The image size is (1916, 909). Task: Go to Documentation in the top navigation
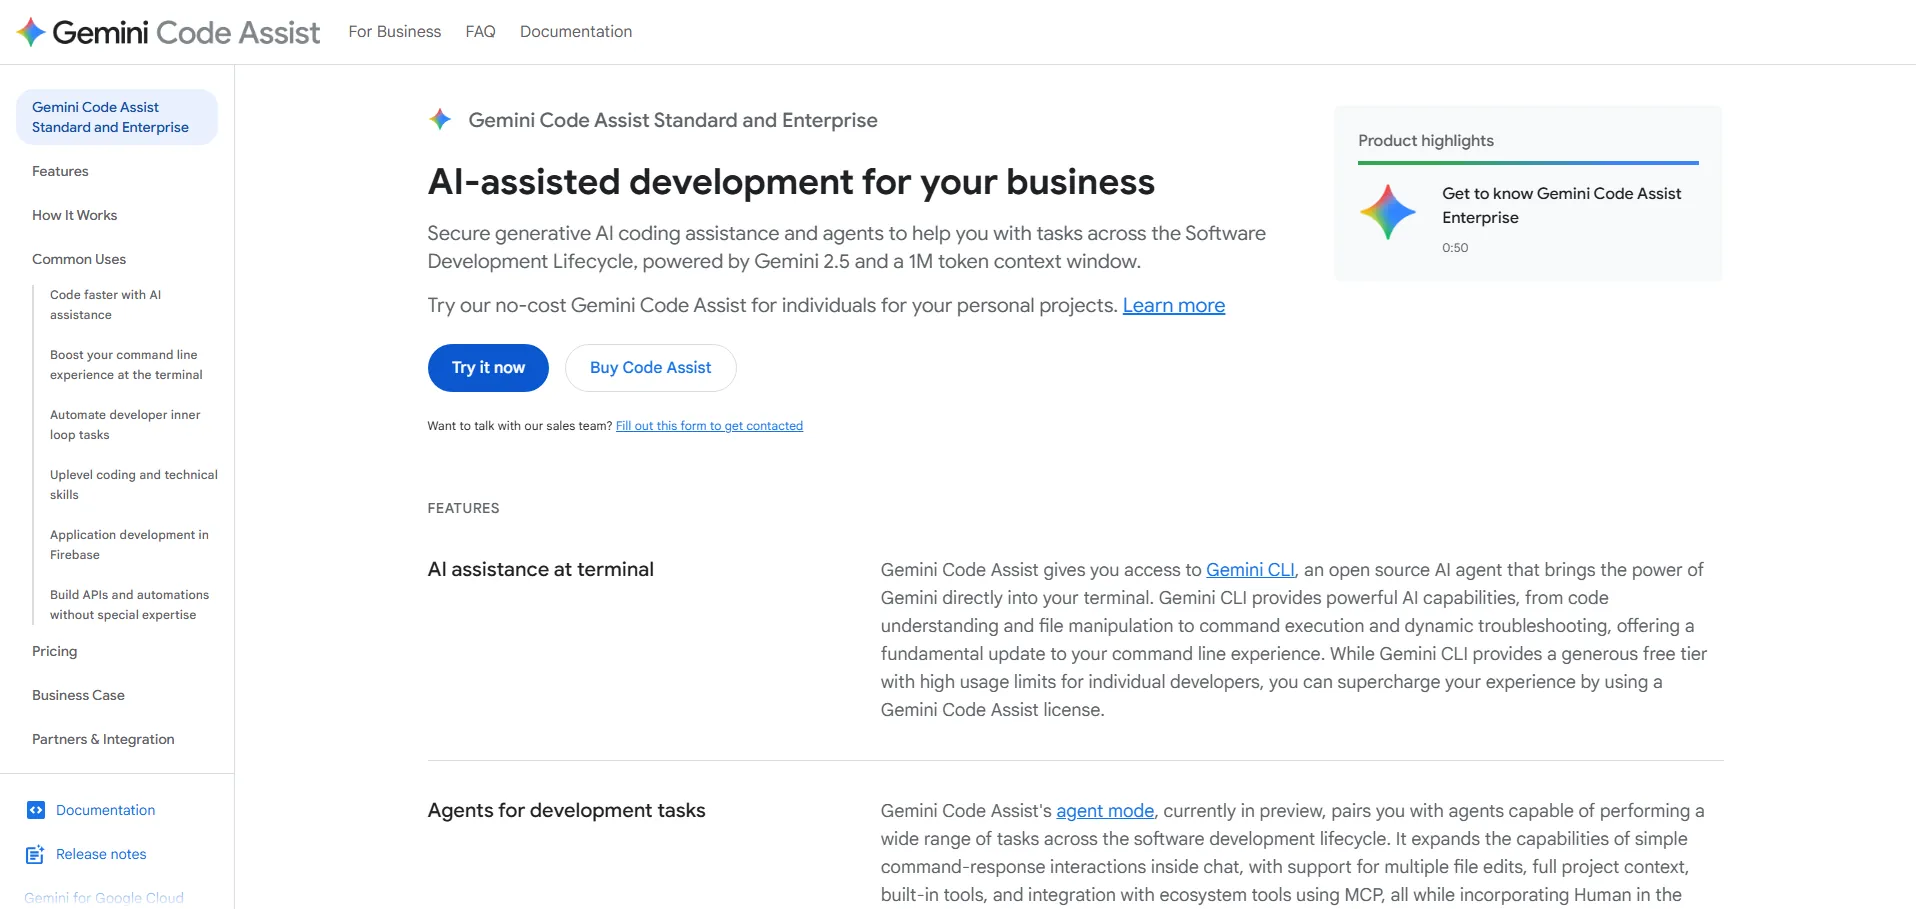(576, 32)
